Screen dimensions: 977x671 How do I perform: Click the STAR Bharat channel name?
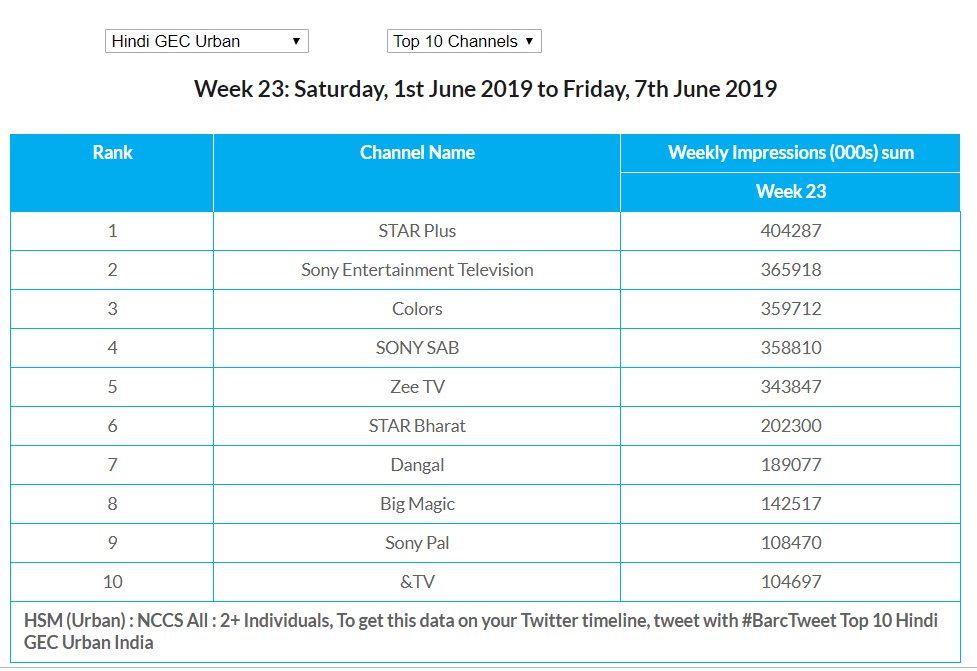417,426
